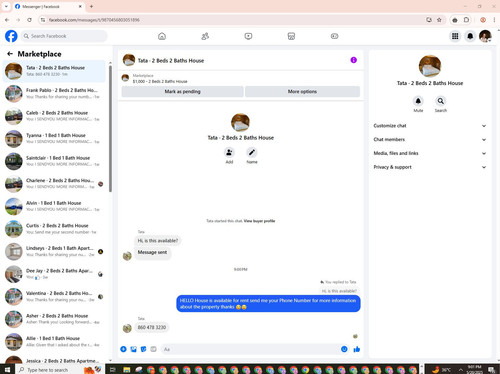
Task: Choose a GIF icon in composer
Action: pos(153,349)
